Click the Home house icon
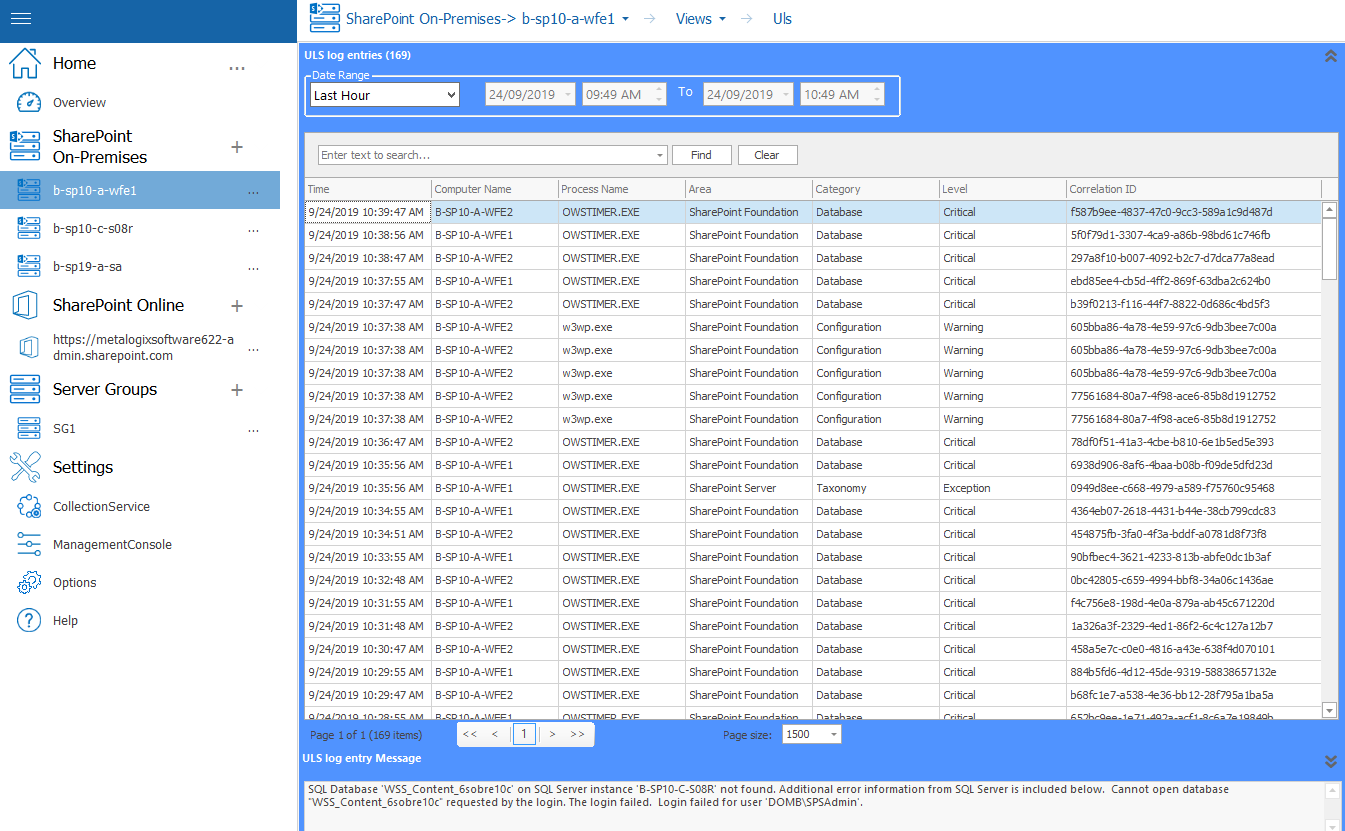Viewport: 1345px width, 831px height. point(25,64)
